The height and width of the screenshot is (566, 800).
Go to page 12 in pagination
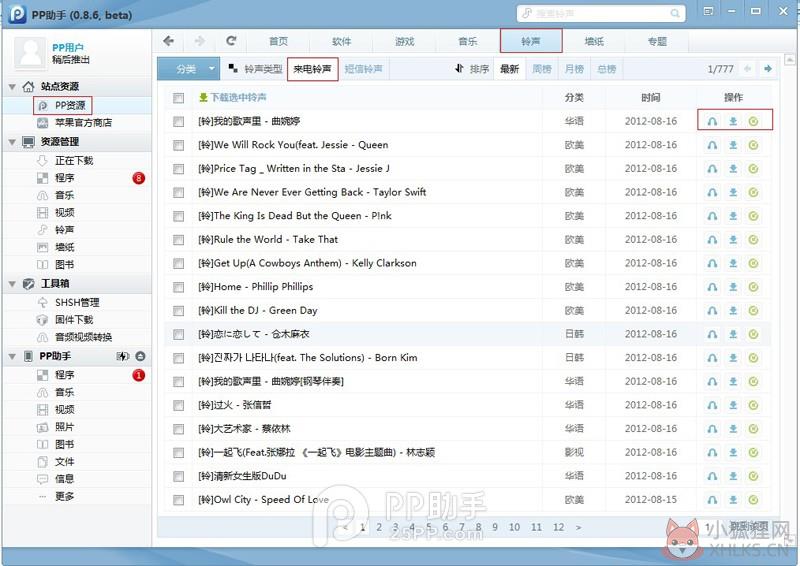click(x=559, y=527)
